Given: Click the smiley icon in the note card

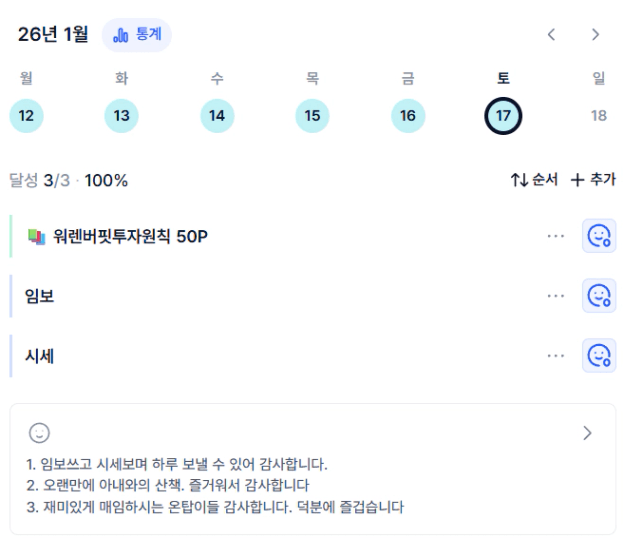Looking at the screenshot, I should pos(39,433).
